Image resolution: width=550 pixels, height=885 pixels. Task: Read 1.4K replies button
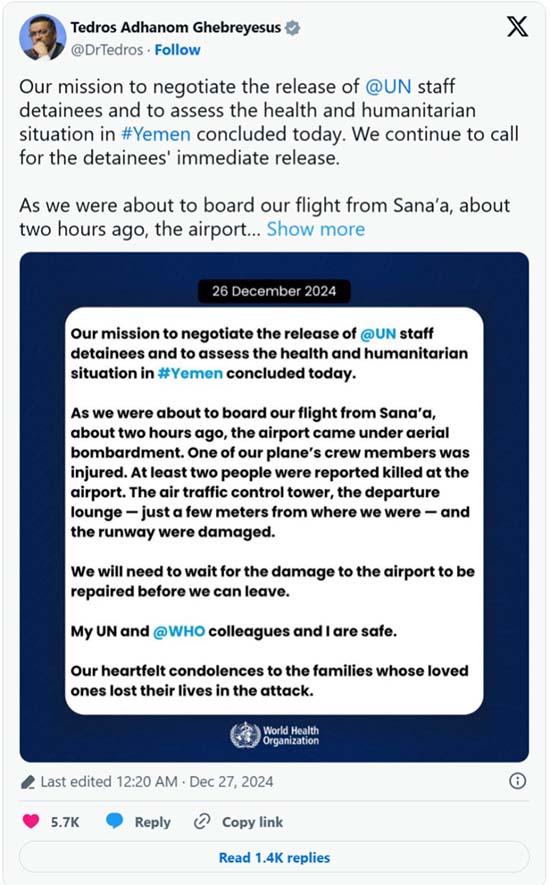[x=274, y=858]
